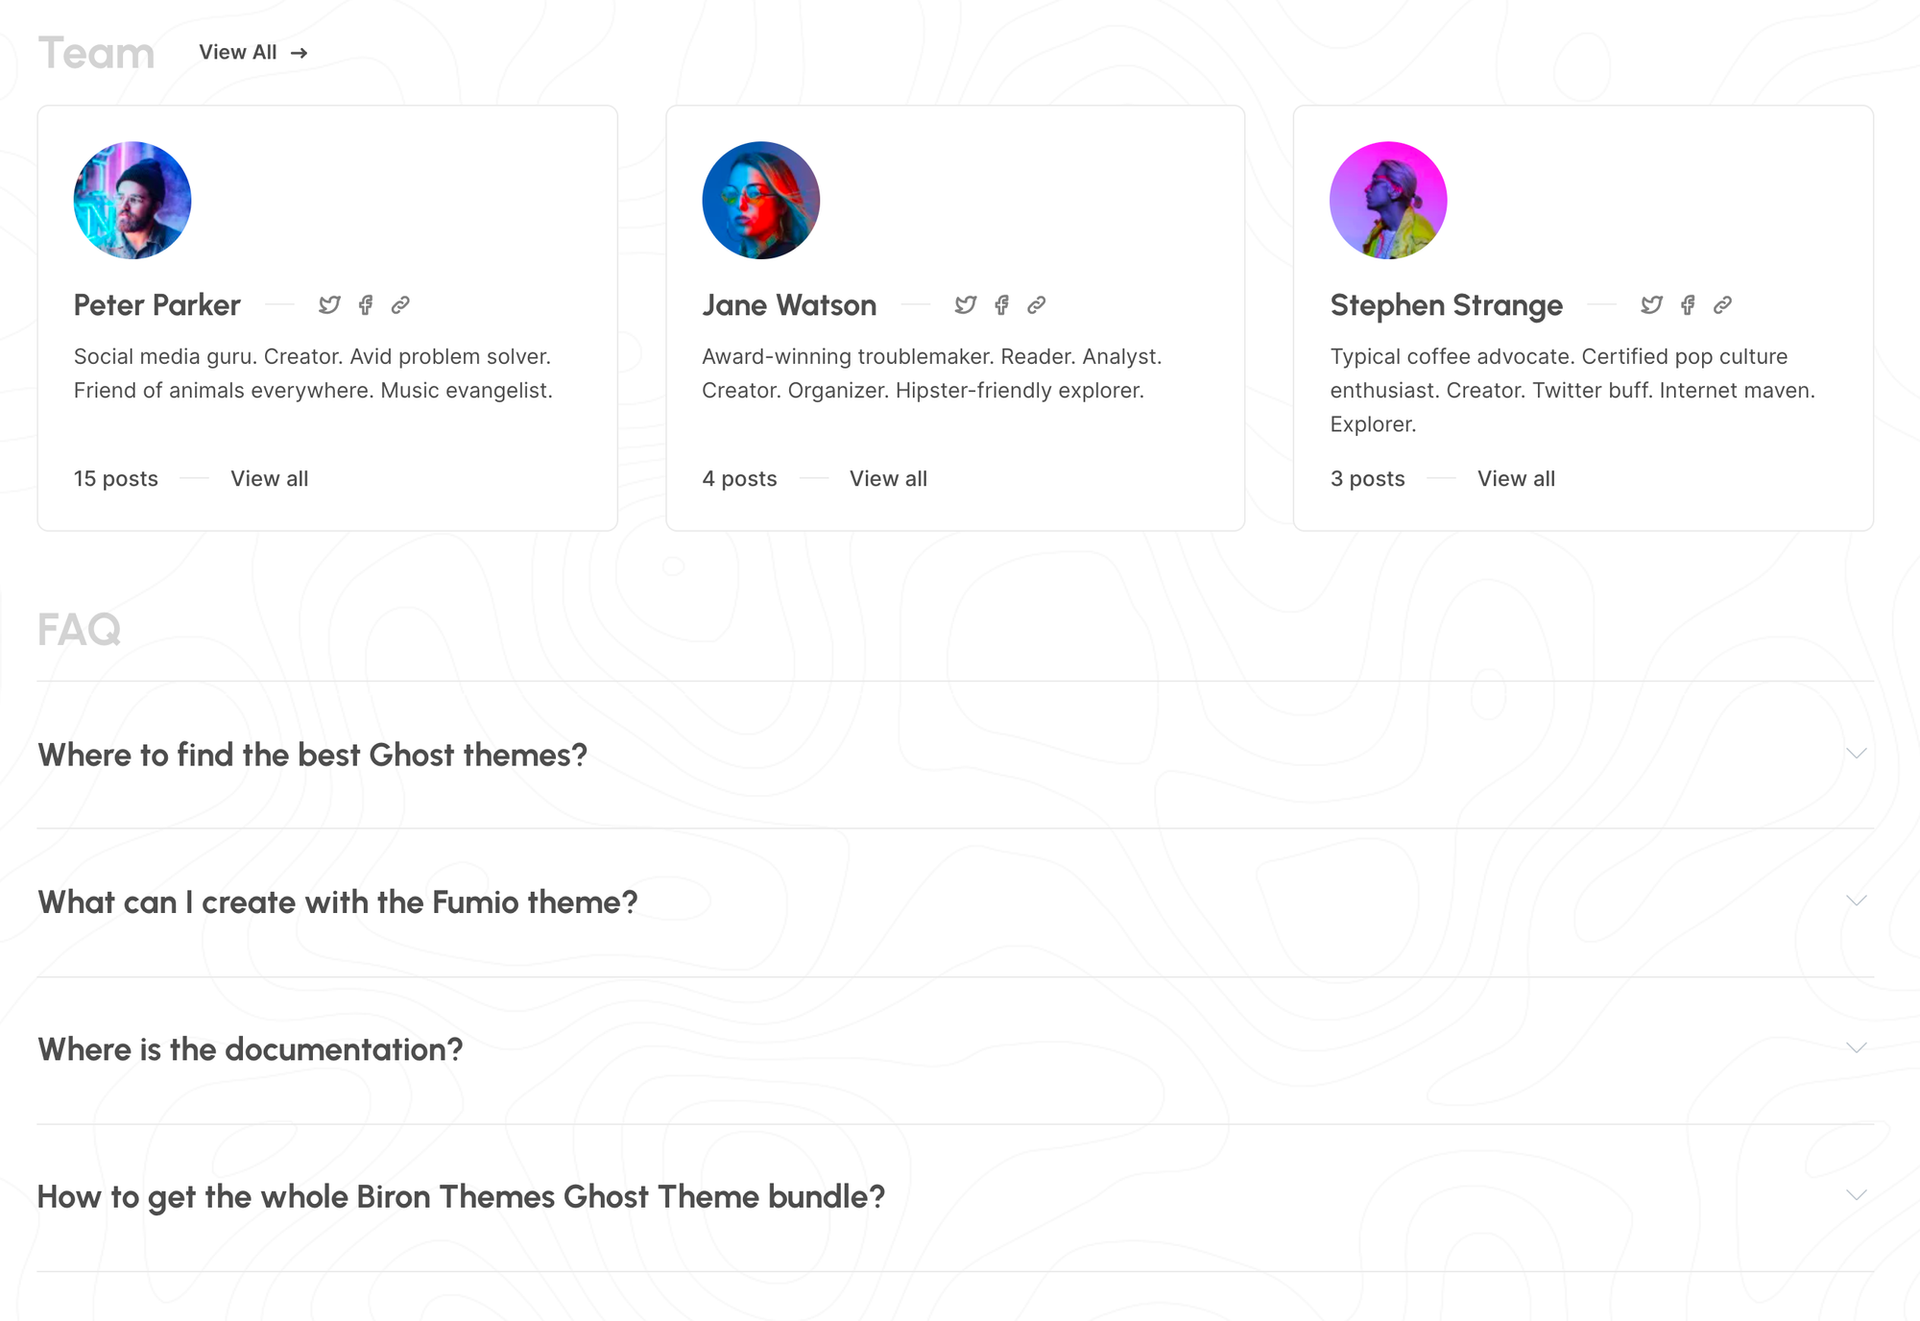Viewport: 1920px width, 1321px height.
Task: Click Stephen Strange's link icon
Action: (1723, 305)
